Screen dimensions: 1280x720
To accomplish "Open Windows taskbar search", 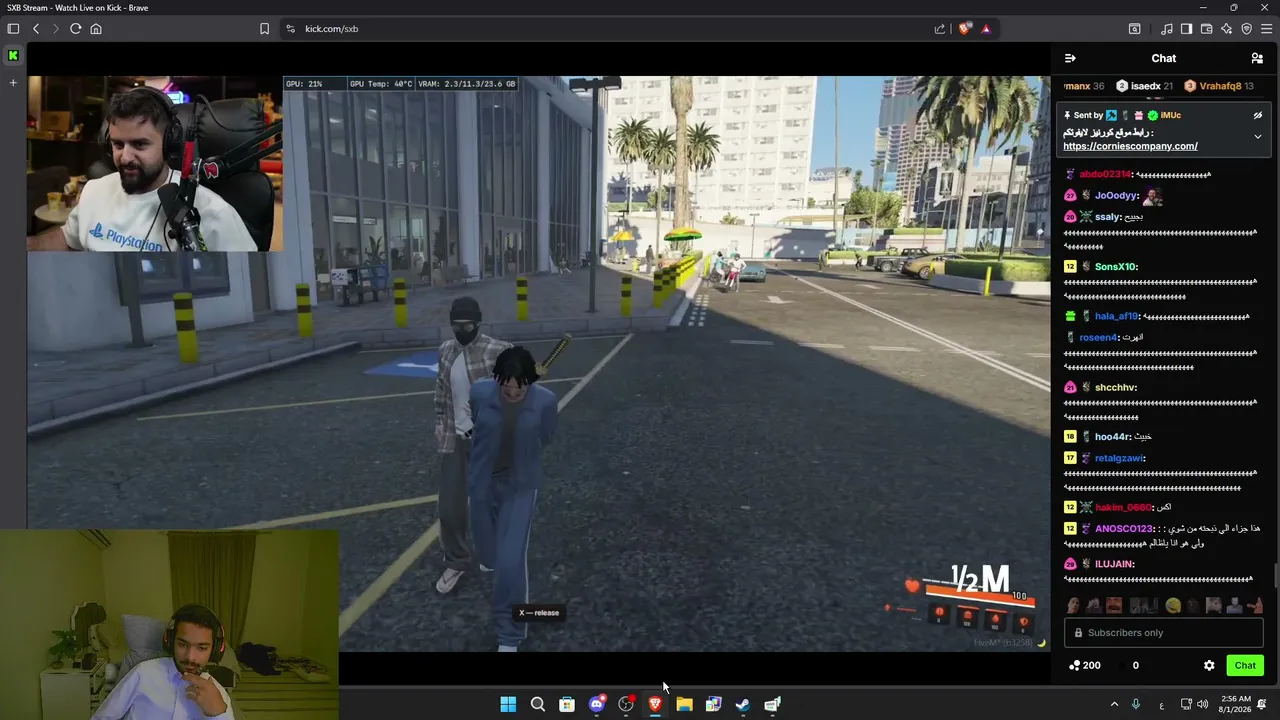I will pos(538,705).
